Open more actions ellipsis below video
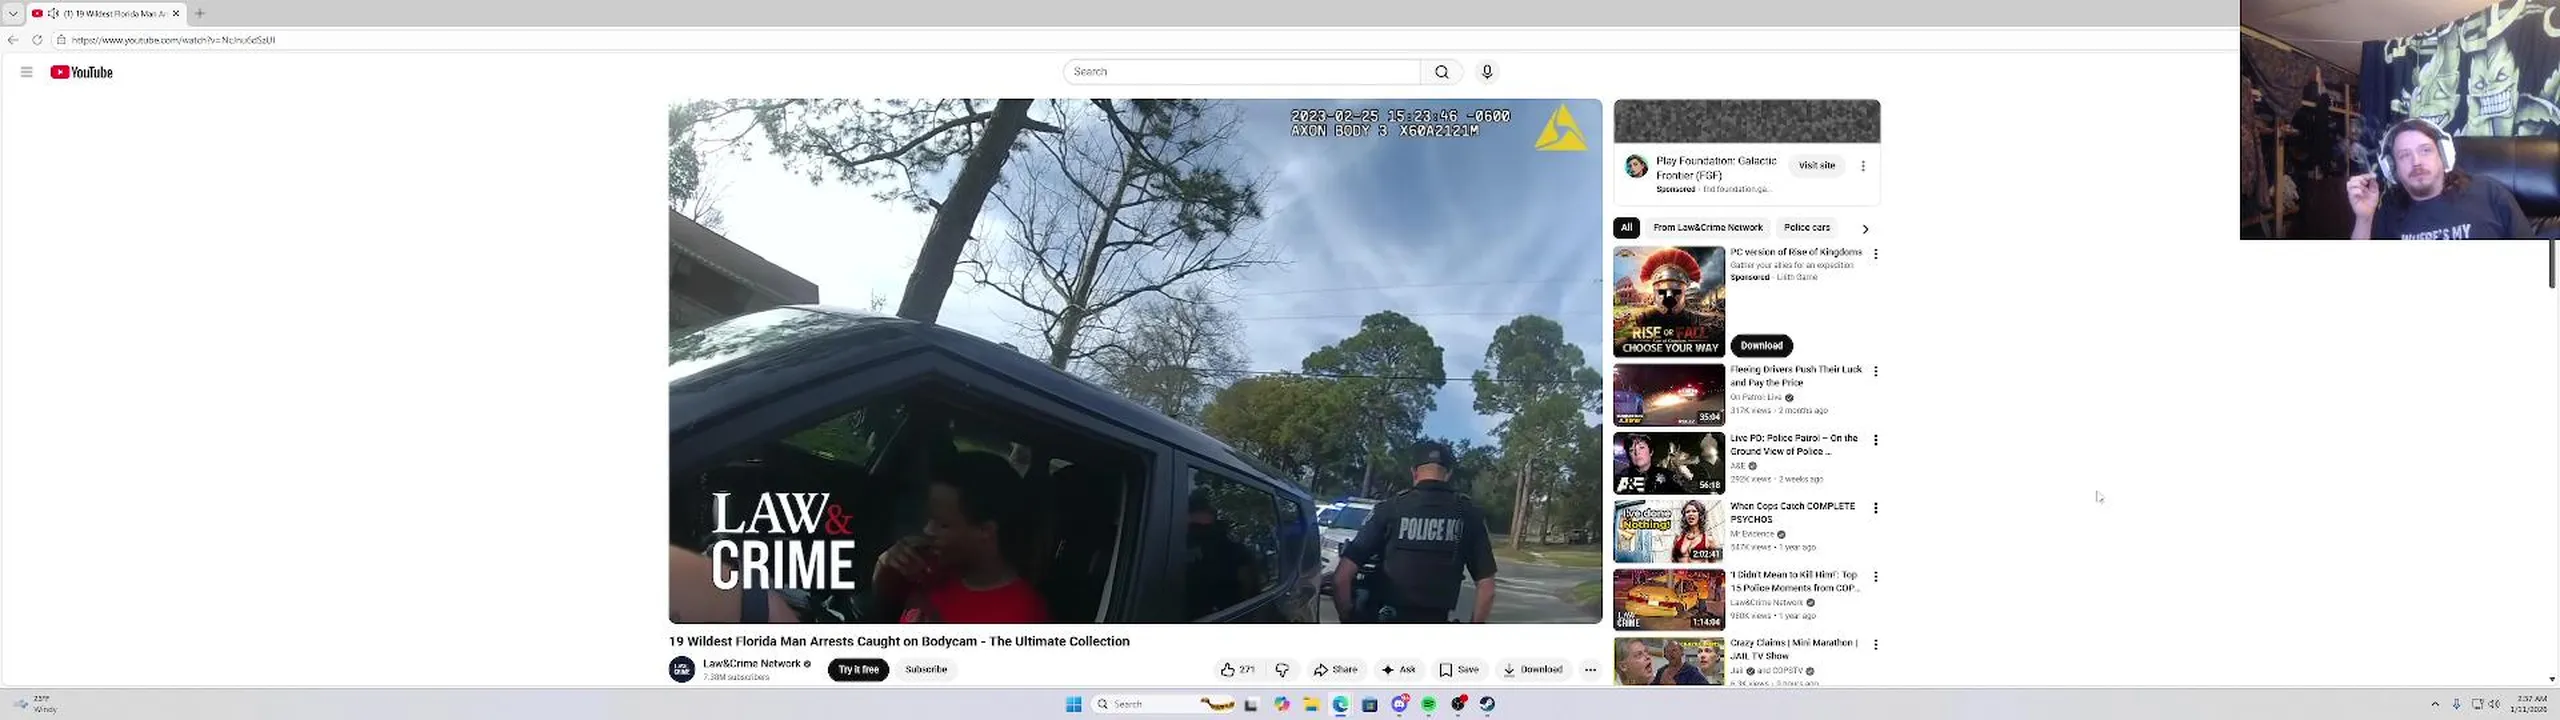This screenshot has height=720, width=2560. 1590,670
